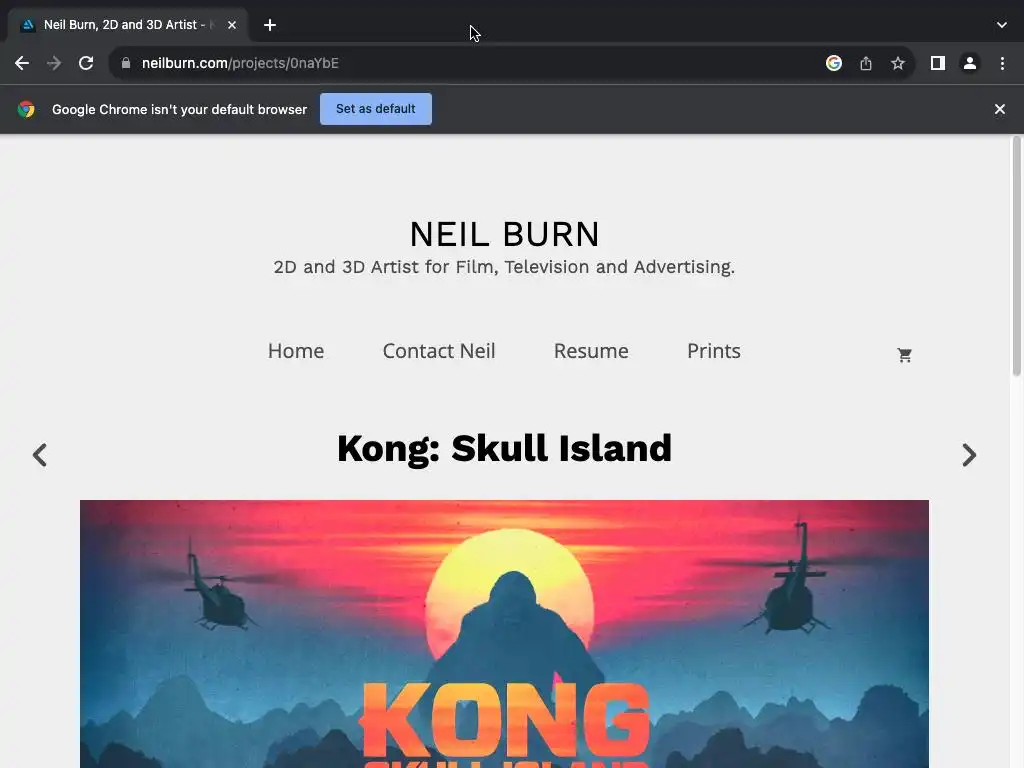Toggle the Chrome side panel icon
This screenshot has width=1024, height=768.
pyautogui.click(x=938, y=63)
